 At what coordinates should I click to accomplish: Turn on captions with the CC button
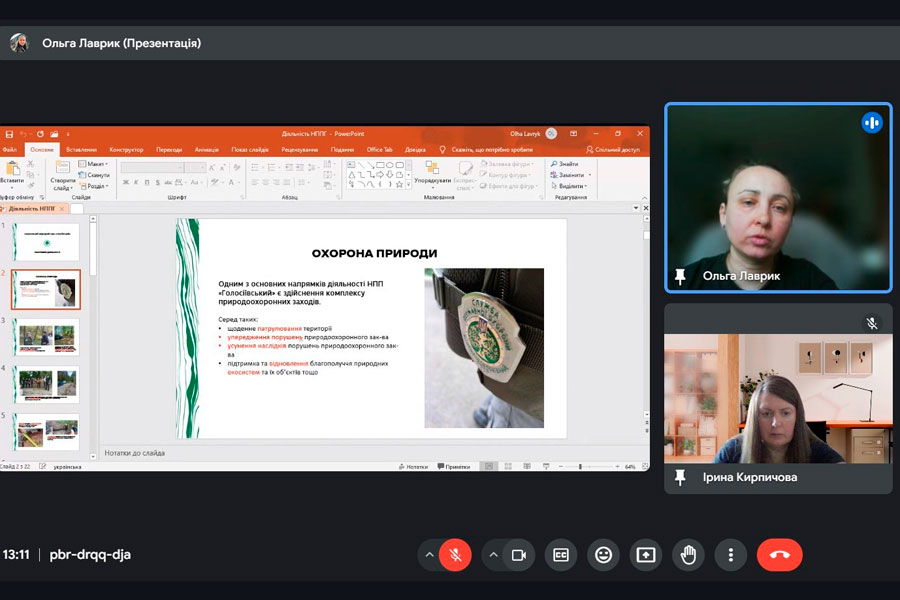point(561,555)
